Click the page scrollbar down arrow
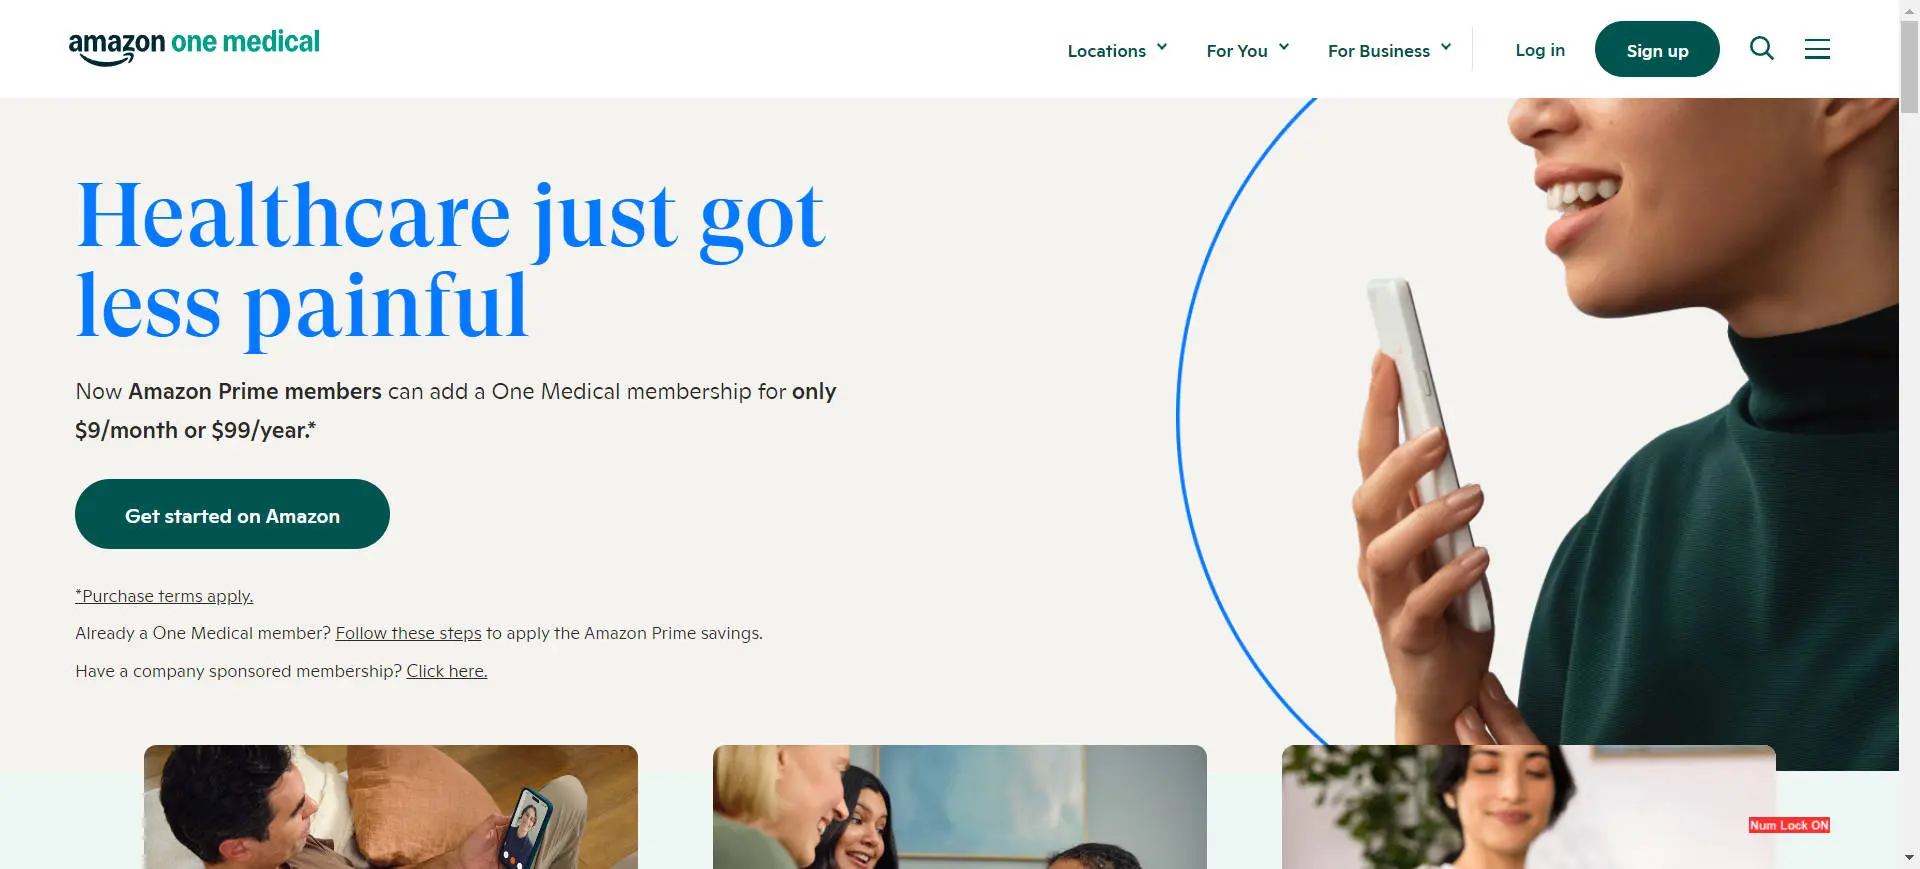The width and height of the screenshot is (1920, 869). coord(1909,858)
